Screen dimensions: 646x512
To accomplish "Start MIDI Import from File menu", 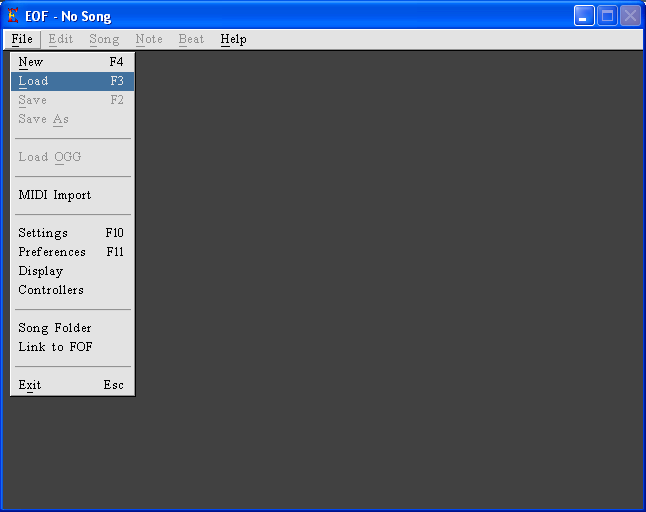I will click(71, 195).
